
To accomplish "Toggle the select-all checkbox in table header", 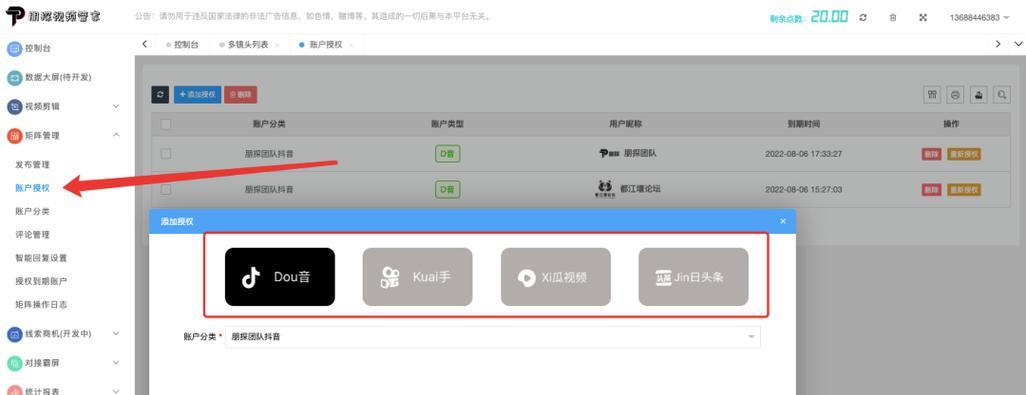I will click(x=166, y=124).
